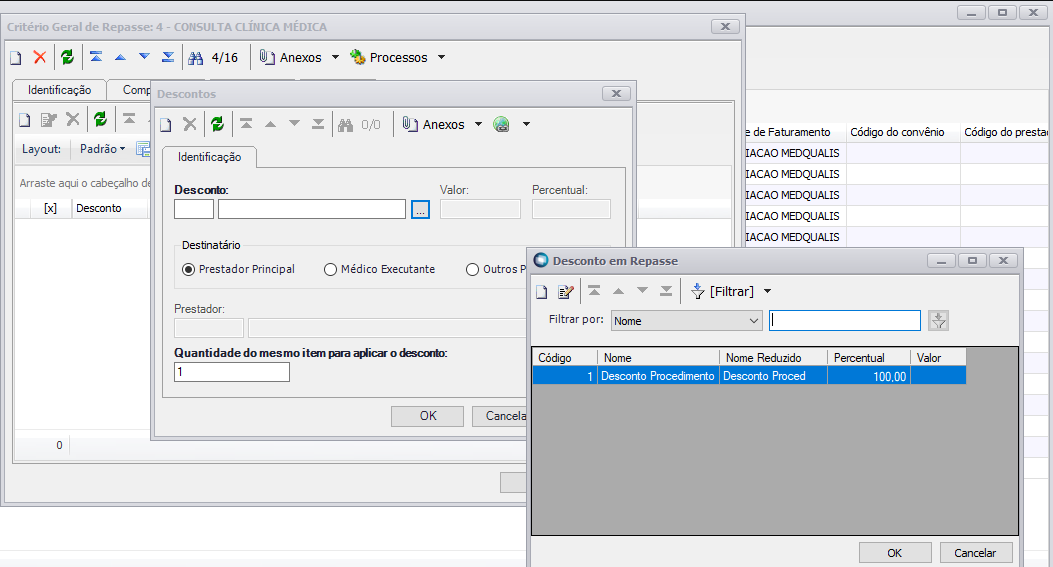Screen dimensions: 1053x567
Task: Go to first record in Desconto em Repasse
Action: (594, 291)
